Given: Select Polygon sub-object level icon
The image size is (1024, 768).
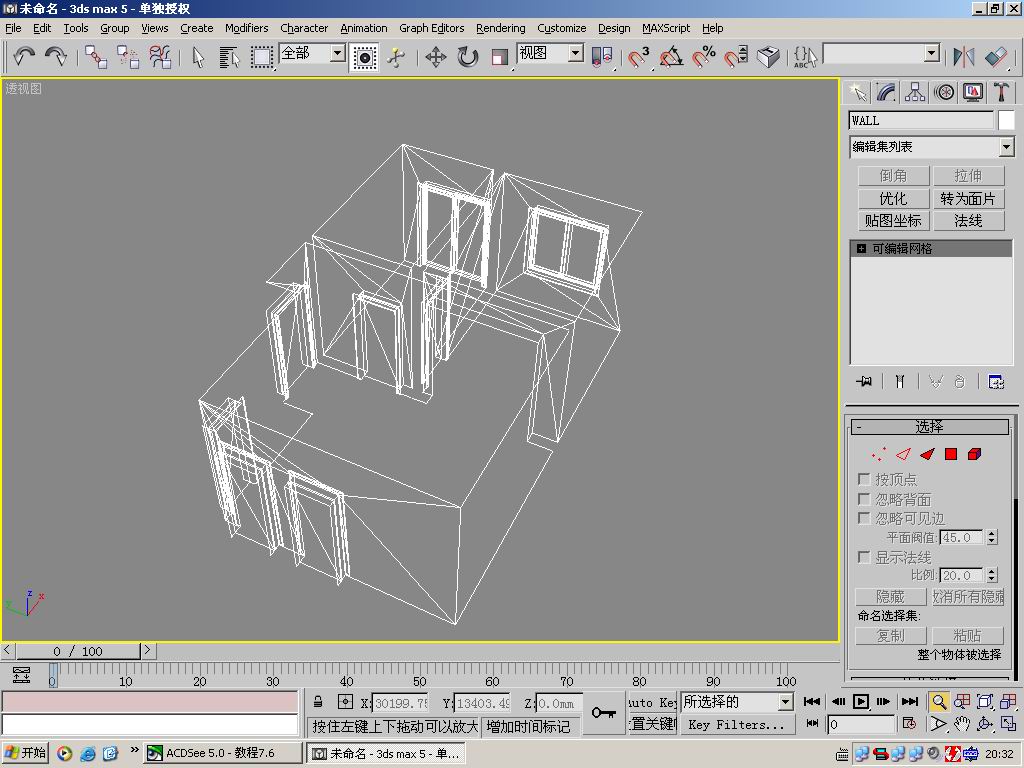Looking at the screenshot, I should 951,454.
